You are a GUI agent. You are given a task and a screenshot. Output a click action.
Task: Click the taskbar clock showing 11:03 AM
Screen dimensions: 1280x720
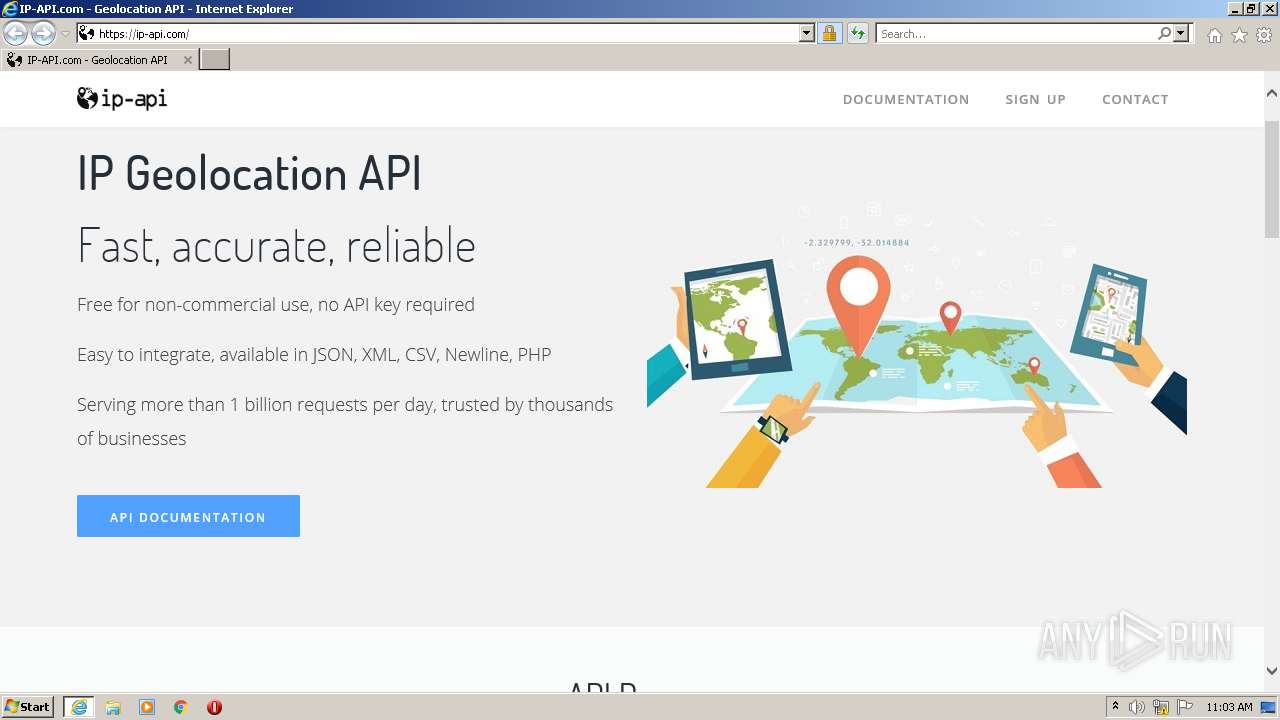[1229, 707]
